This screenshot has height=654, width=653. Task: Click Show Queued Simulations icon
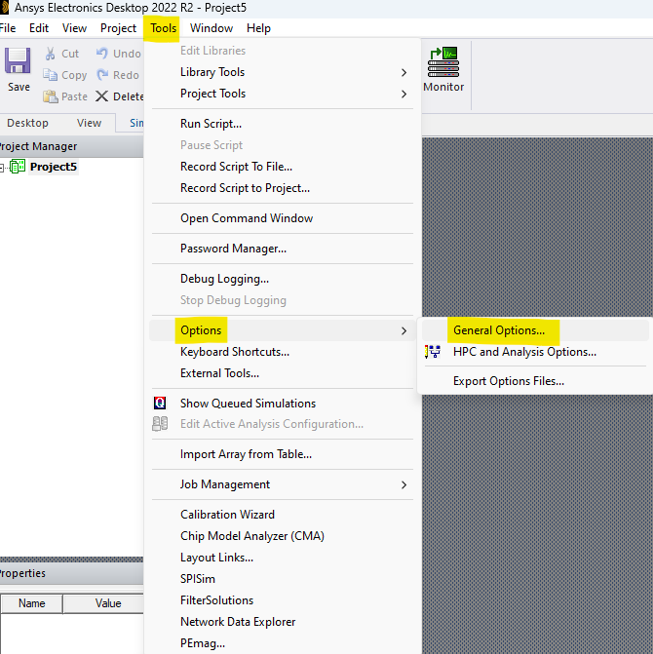tap(160, 403)
